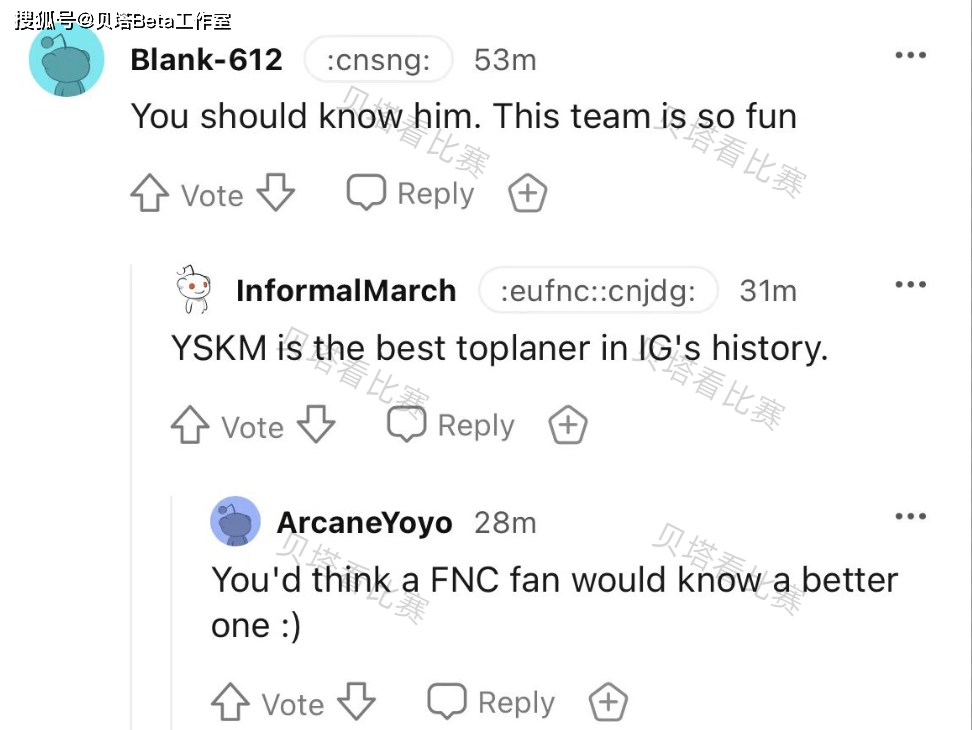Upvote InformalMarch's comment about YSKM
Image resolution: width=972 pixels, height=730 pixels.
point(190,426)
